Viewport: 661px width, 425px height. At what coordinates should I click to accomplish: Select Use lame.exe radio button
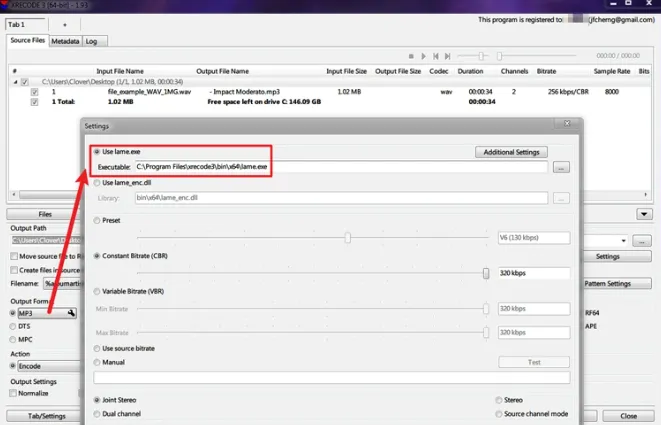97,152
